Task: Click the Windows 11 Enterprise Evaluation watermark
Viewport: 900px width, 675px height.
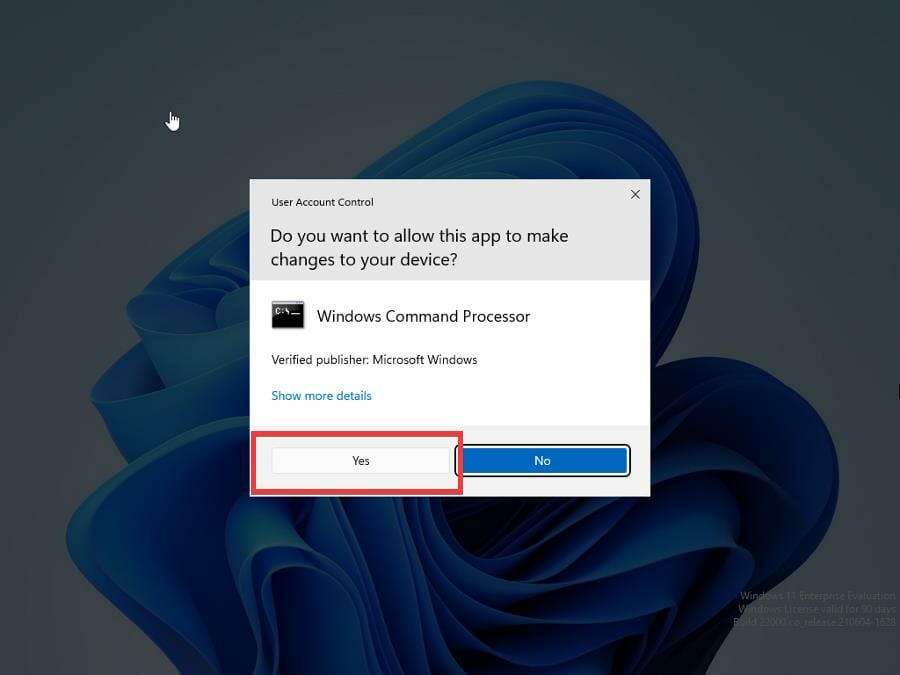Action: pos(817,594)
